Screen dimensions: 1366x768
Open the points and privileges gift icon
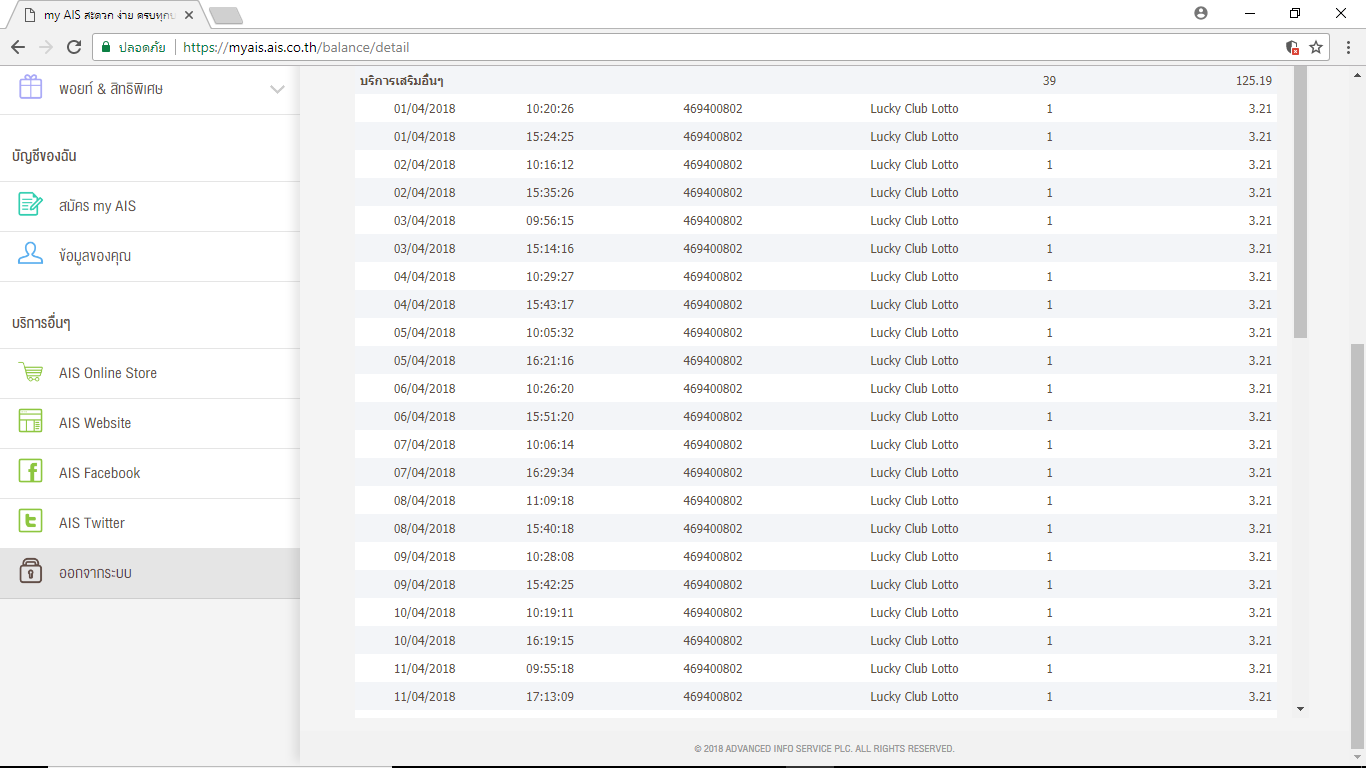point(31,88)
